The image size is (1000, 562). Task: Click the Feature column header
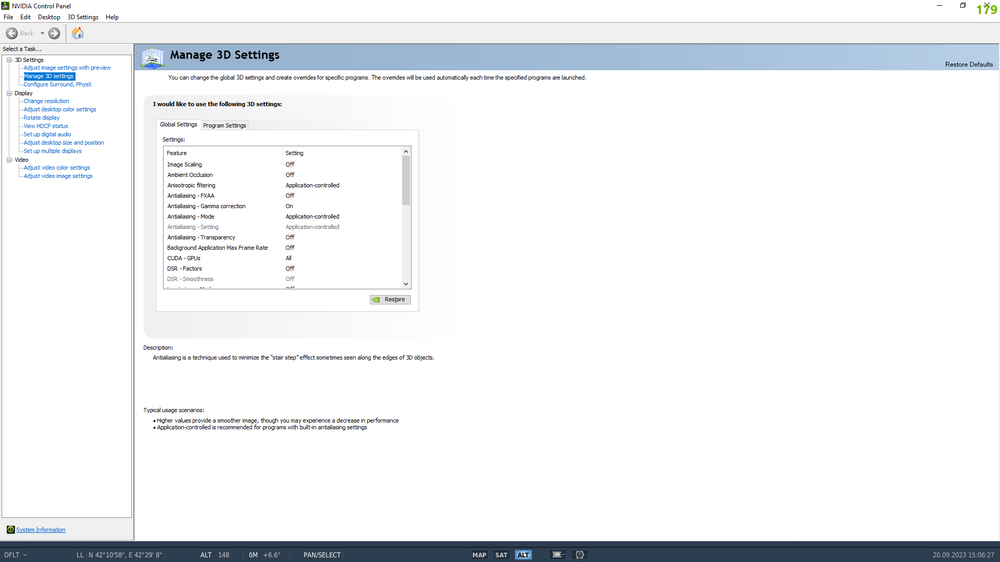tap(223, 153)
